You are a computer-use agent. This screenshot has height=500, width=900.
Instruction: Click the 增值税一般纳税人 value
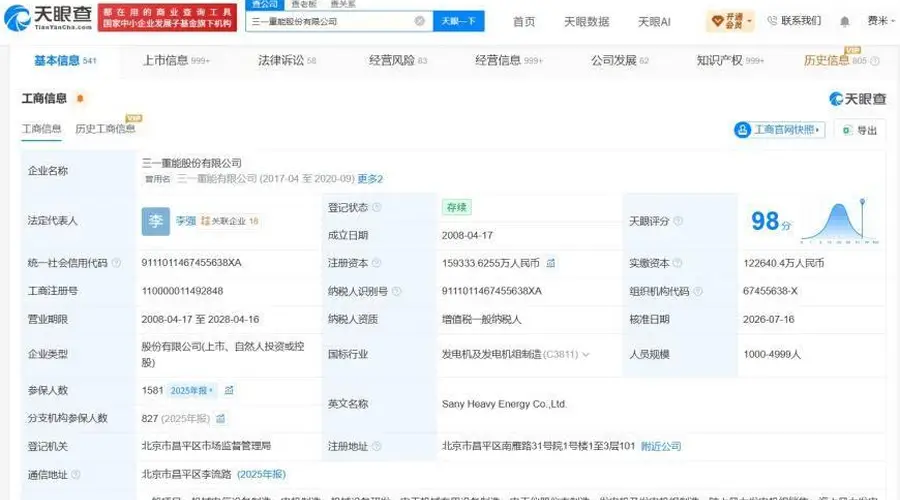481,319
